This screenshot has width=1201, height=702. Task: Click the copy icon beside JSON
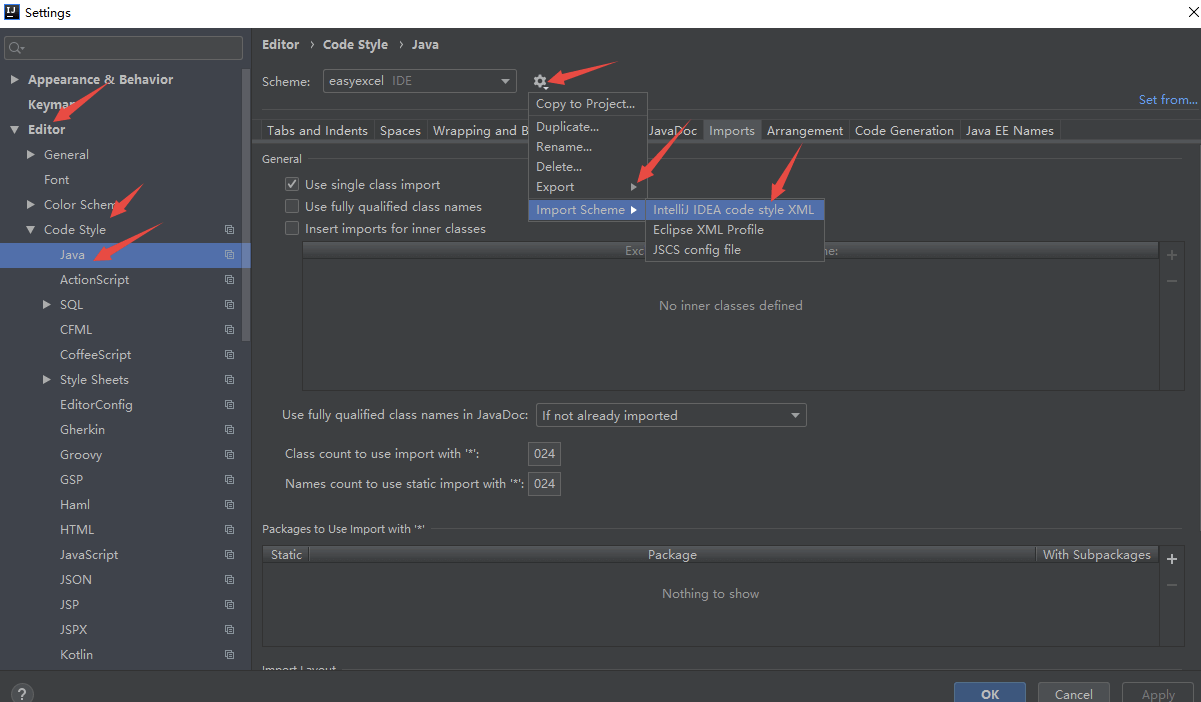[x=230, y=580]
